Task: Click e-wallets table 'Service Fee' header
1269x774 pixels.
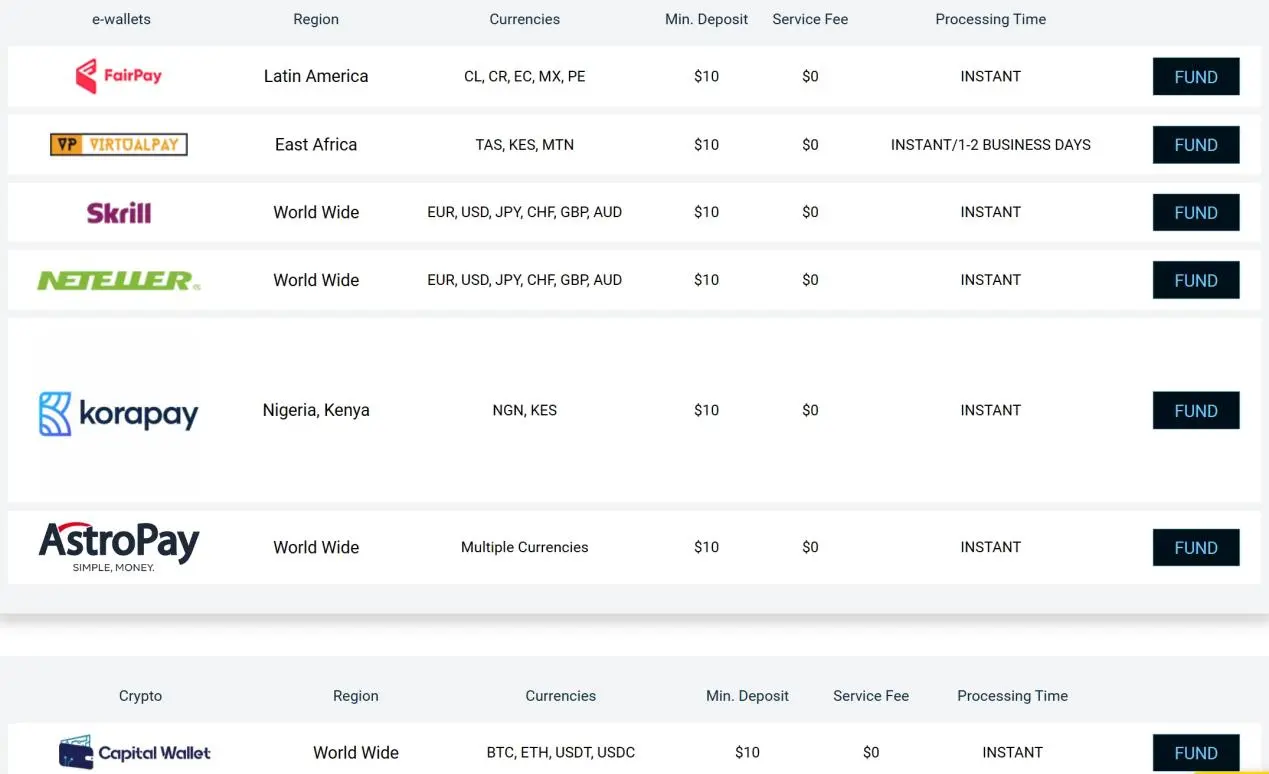Action: coord(810,19)
